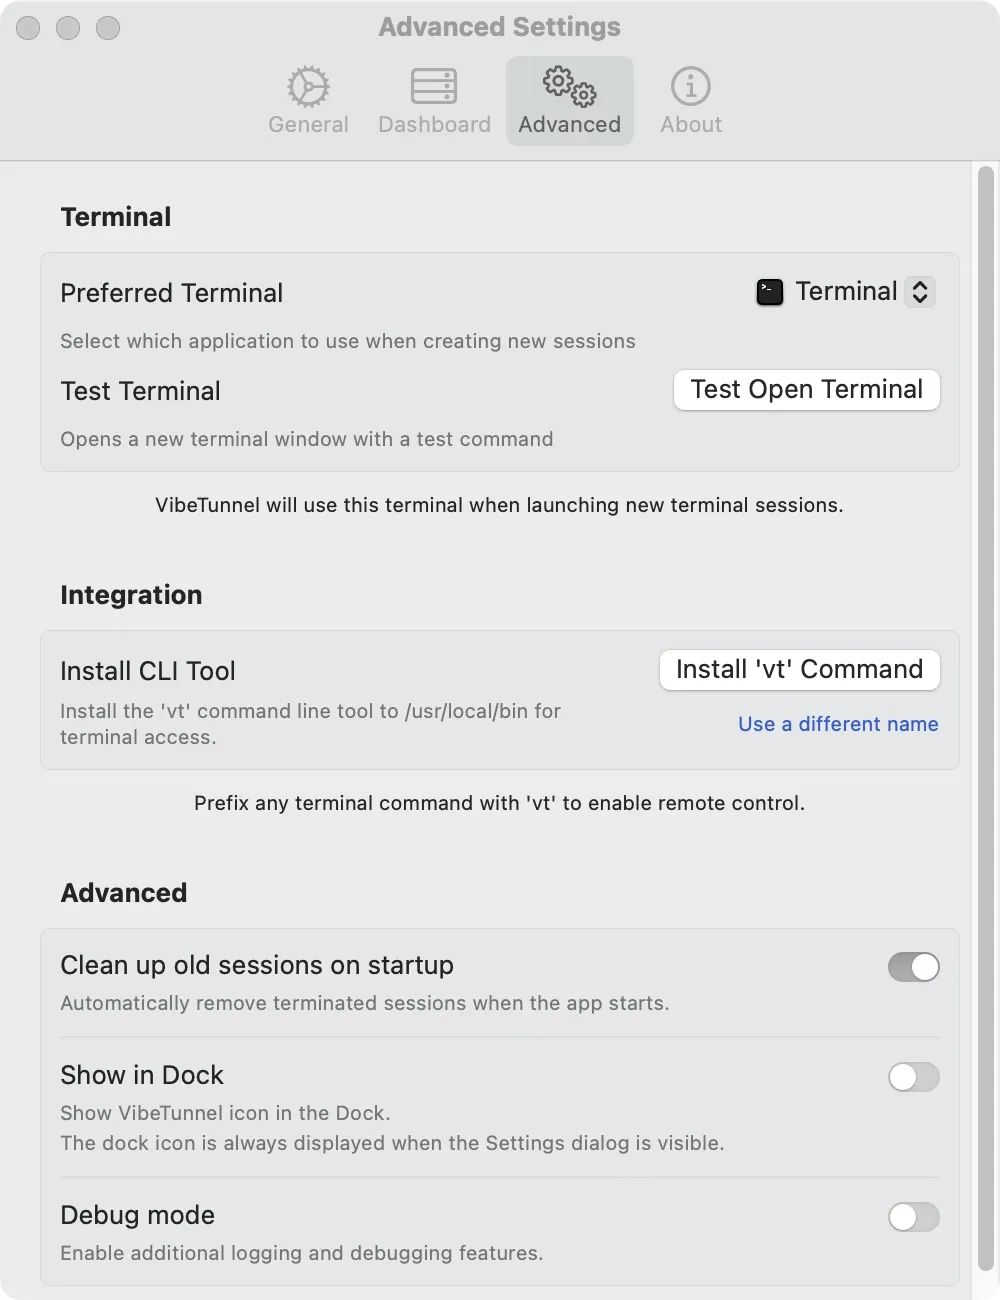This screenshot has width=1000, height=1300.
Task: Switch to the Dashboard tab label
Action: click(x=434, y=125)
